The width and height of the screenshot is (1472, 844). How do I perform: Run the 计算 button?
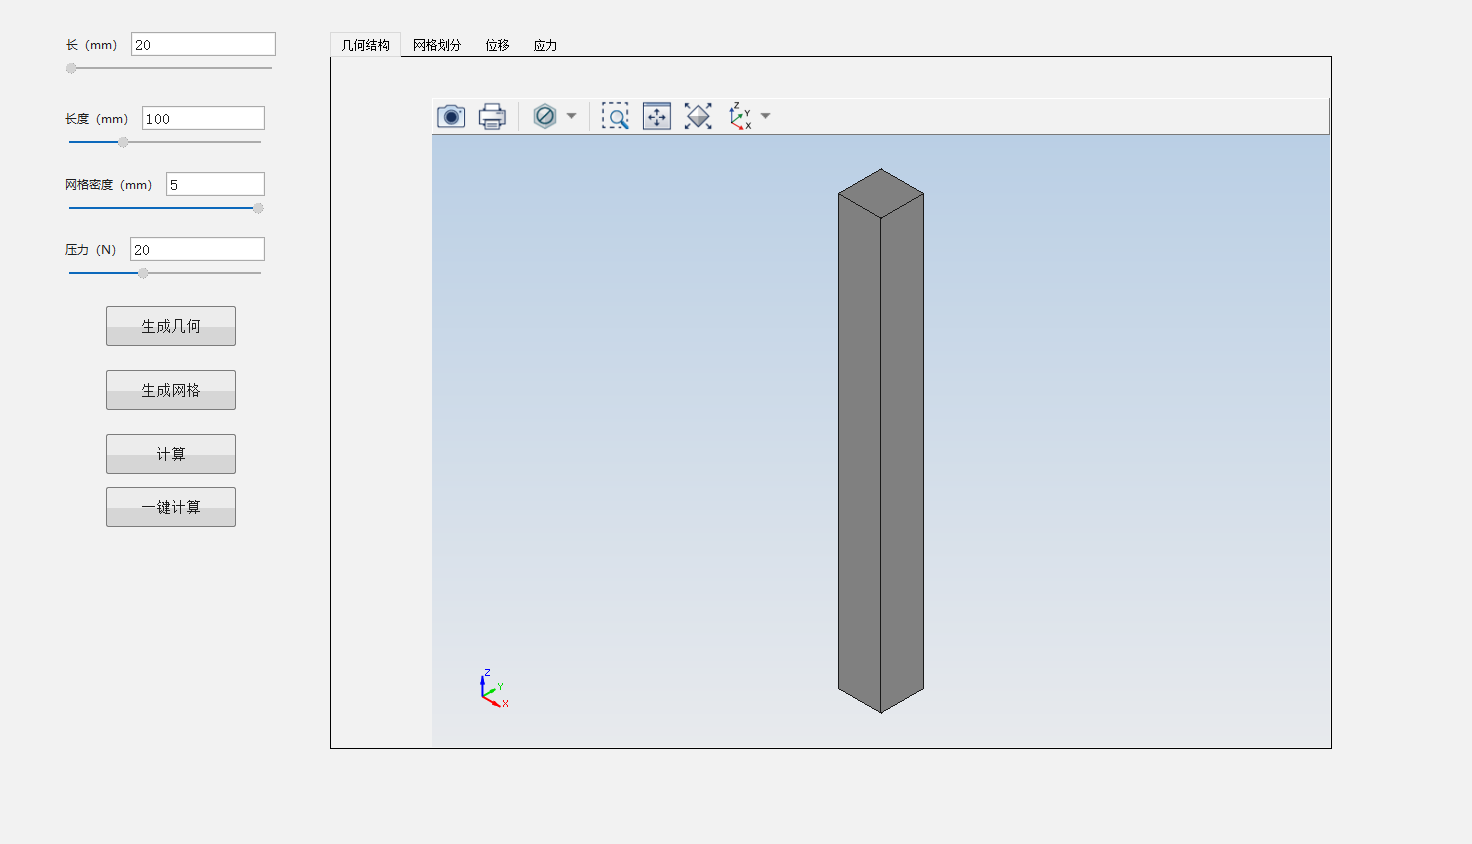[171, 454]
